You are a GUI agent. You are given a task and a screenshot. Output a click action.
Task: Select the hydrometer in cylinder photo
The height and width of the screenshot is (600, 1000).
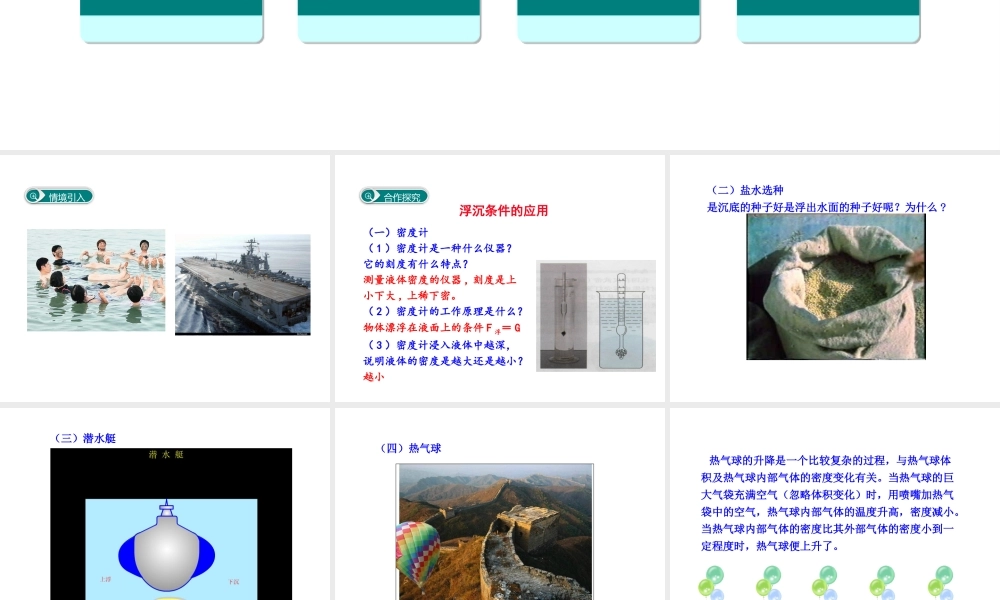click(563, 316)
